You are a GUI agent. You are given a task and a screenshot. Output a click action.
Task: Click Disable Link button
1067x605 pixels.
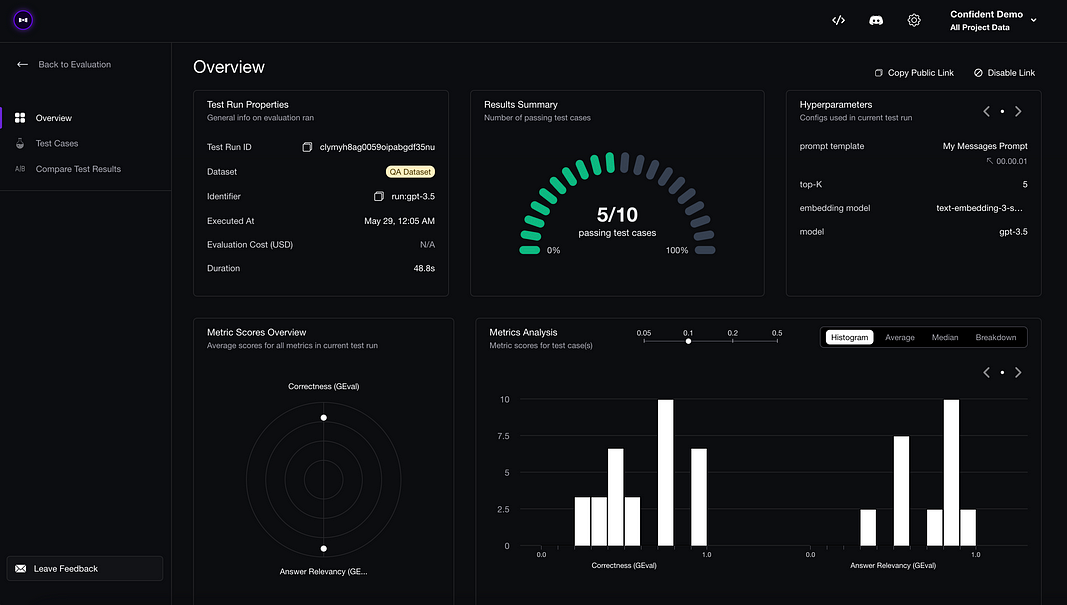pos(1004,73)
